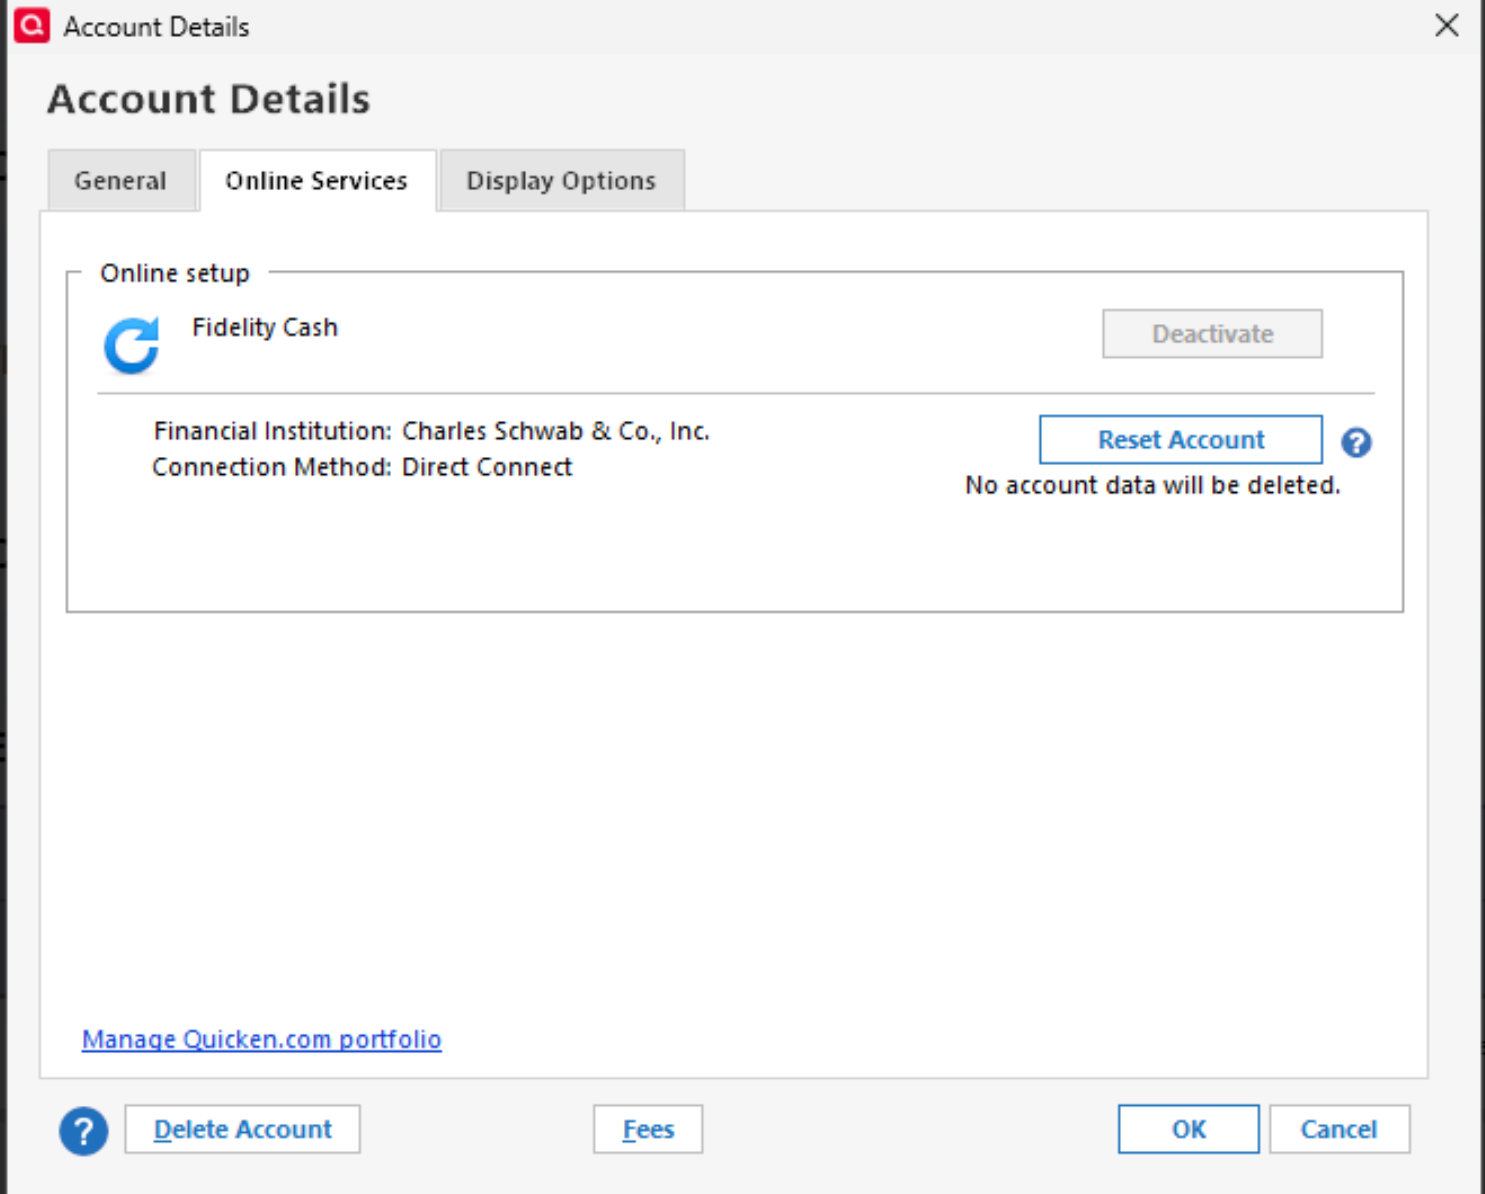Click the Quicken logo in the title bar
The height and width of the screenshot is (1194, 1485).
pos(32,25)
